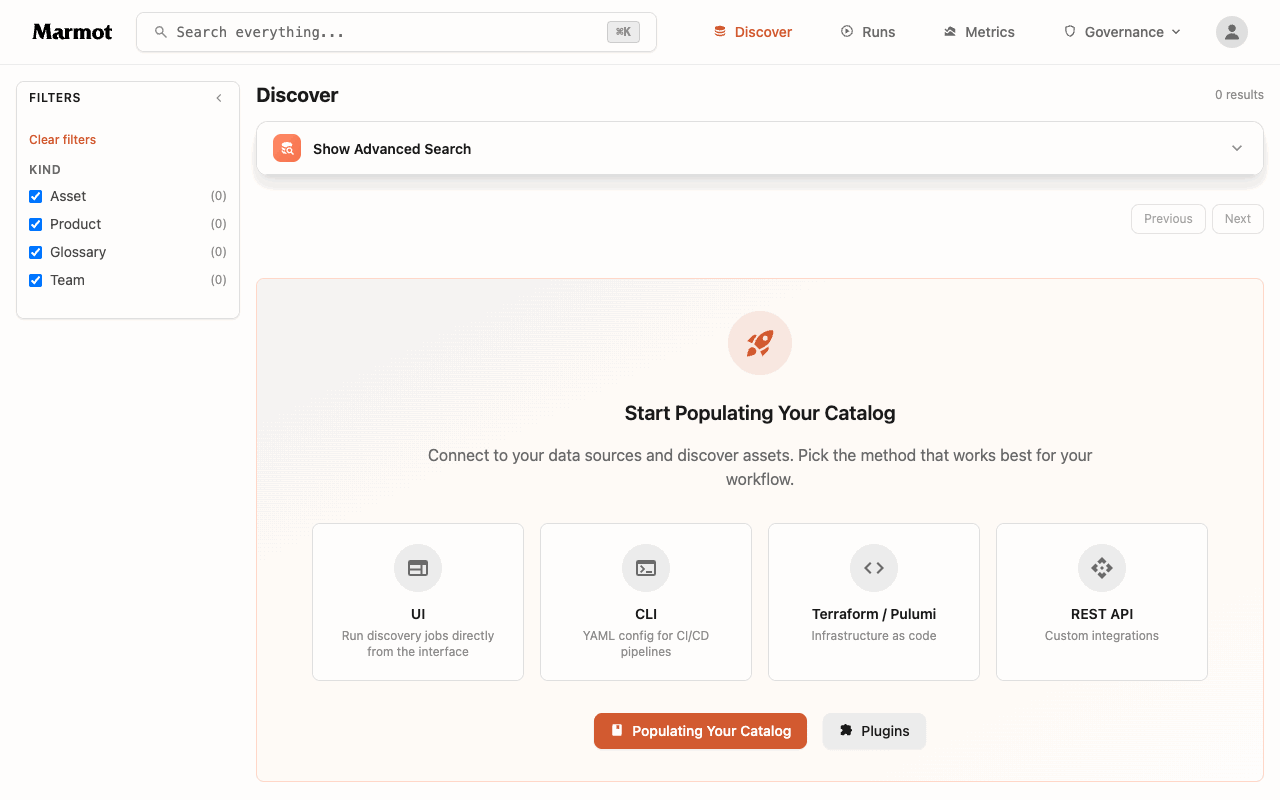Screen dimensions: 1280x800
Task: Expand the Show Advanced Search chevron
Action: pyautogui.click(x=1237, y=148)
